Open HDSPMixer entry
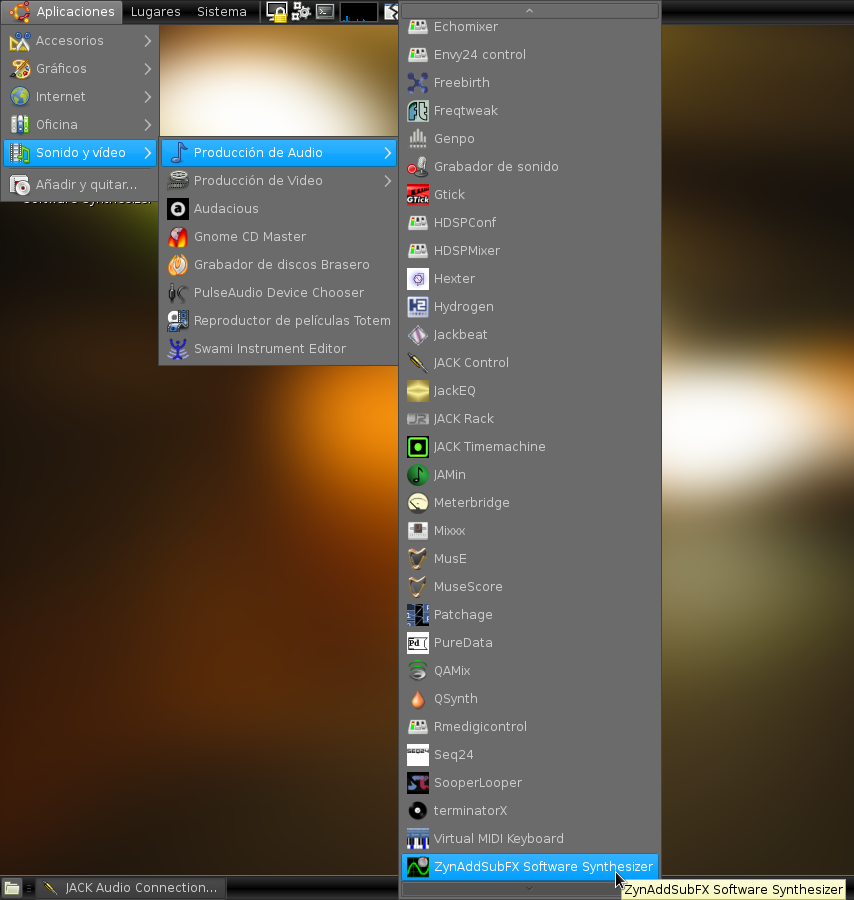 coord(530,251)
